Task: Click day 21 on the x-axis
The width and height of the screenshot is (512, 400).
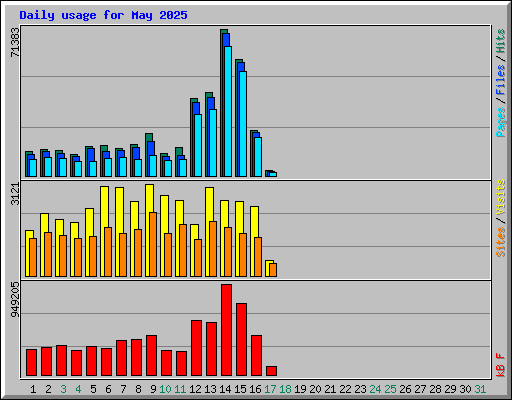Action: 330,389
